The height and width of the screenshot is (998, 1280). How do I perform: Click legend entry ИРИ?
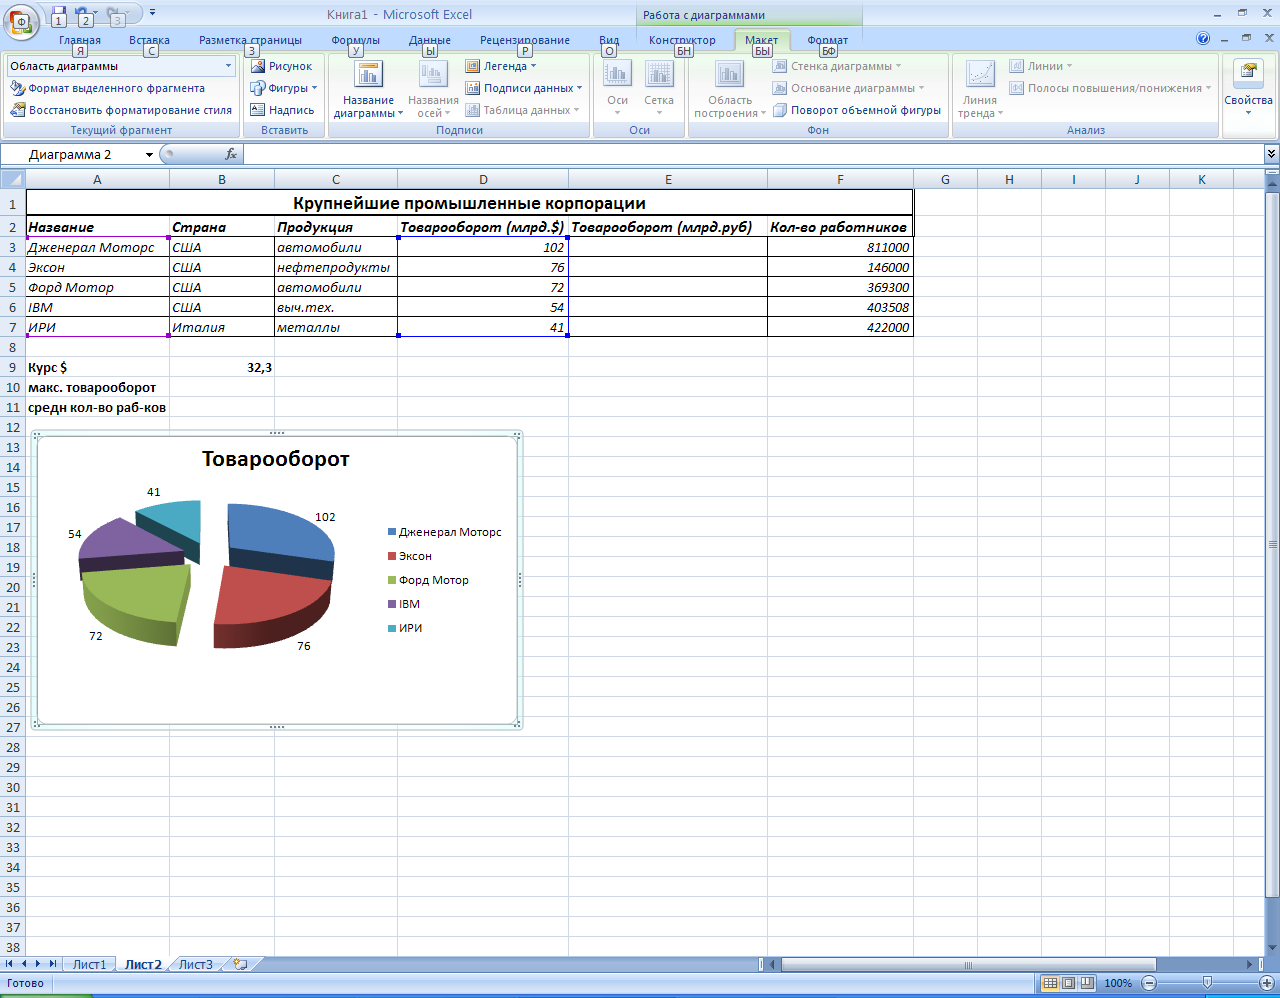point(405,628)
